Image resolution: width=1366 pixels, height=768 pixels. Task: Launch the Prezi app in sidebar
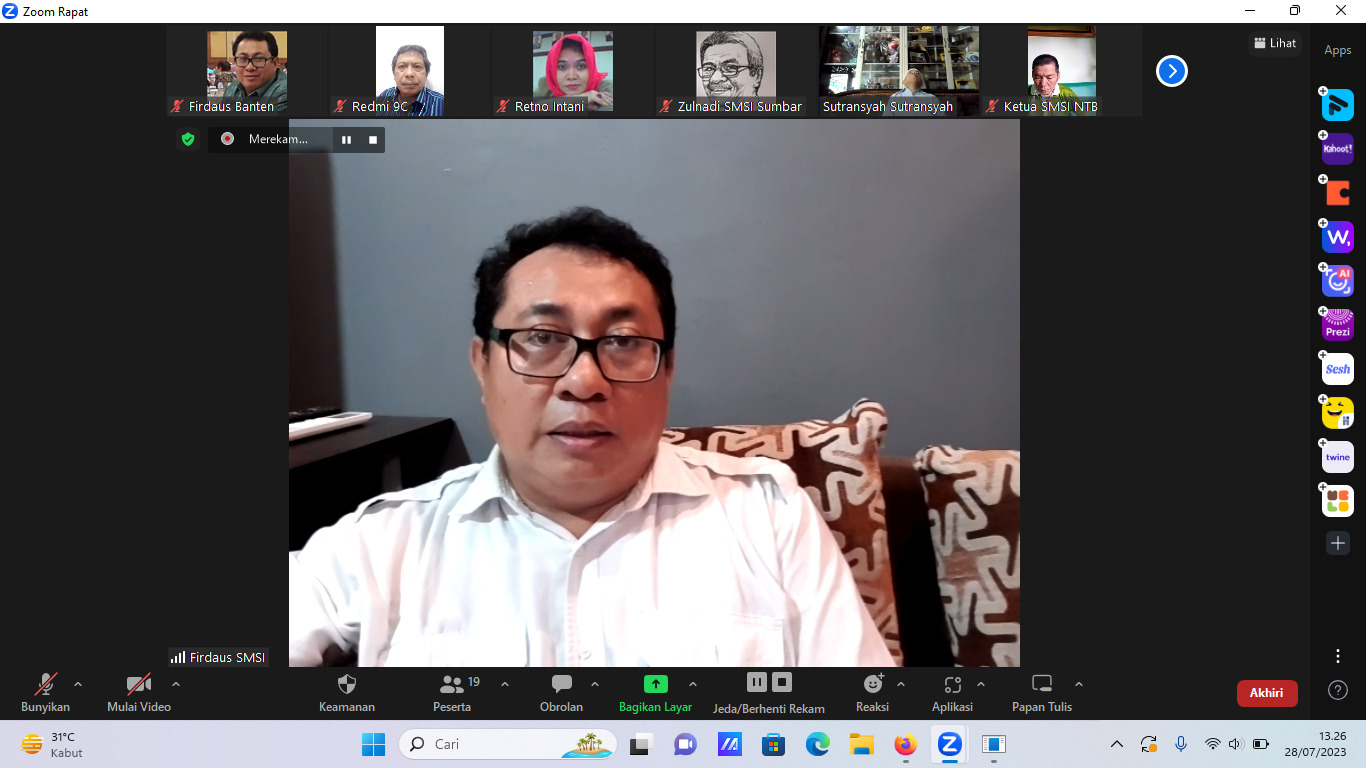point(1338,325)
